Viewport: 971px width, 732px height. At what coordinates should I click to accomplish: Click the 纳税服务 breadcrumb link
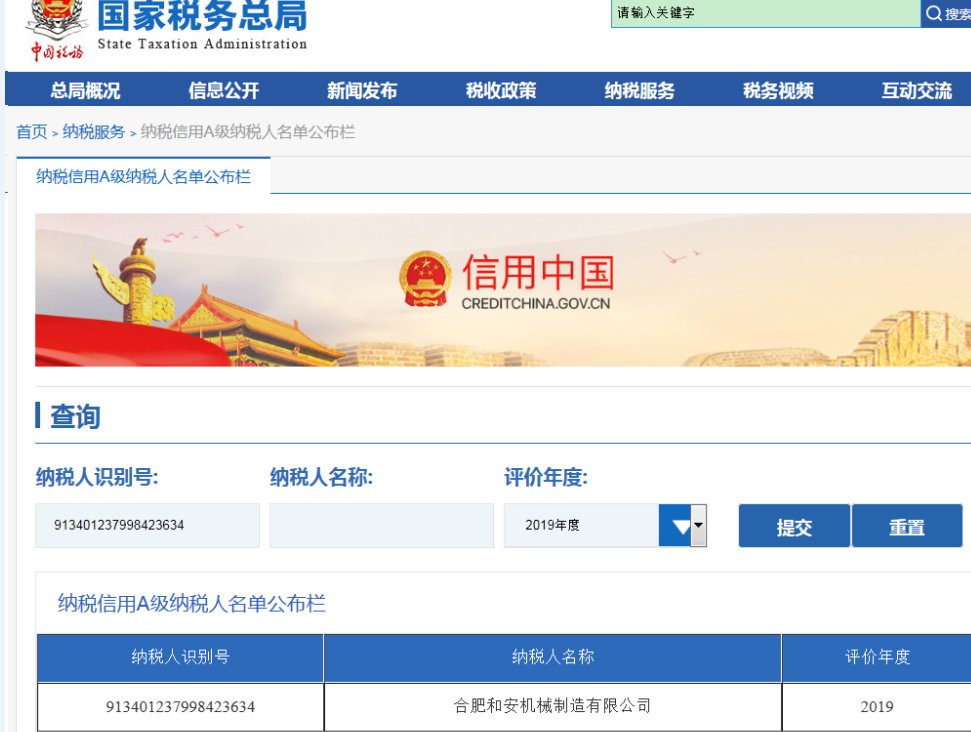point(94,132)
